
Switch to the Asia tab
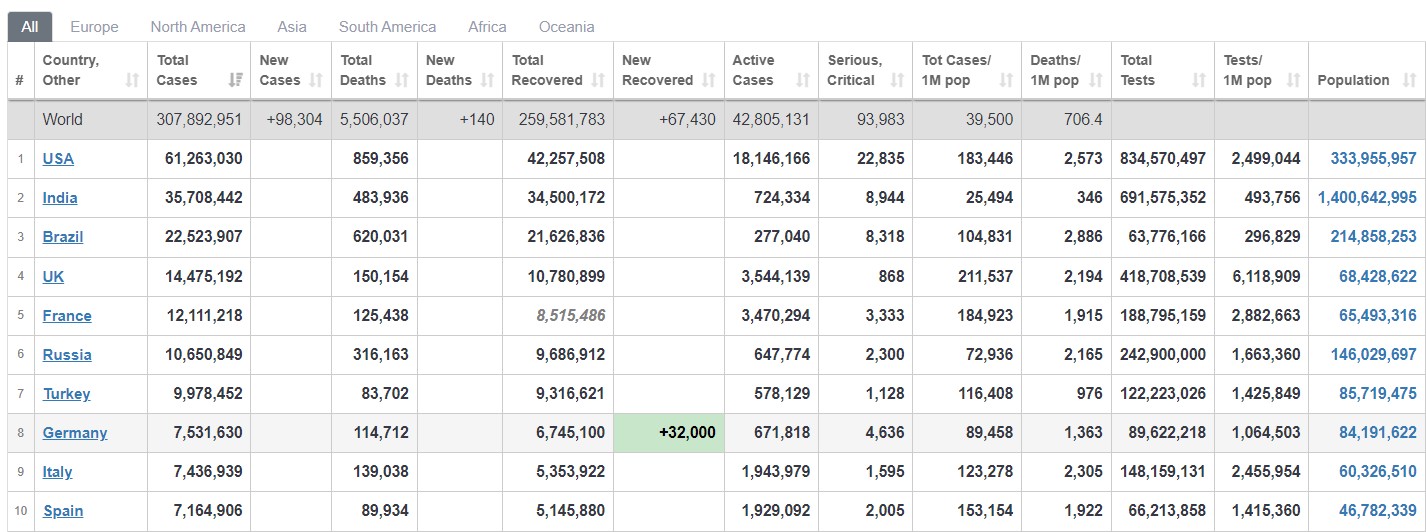292,27
